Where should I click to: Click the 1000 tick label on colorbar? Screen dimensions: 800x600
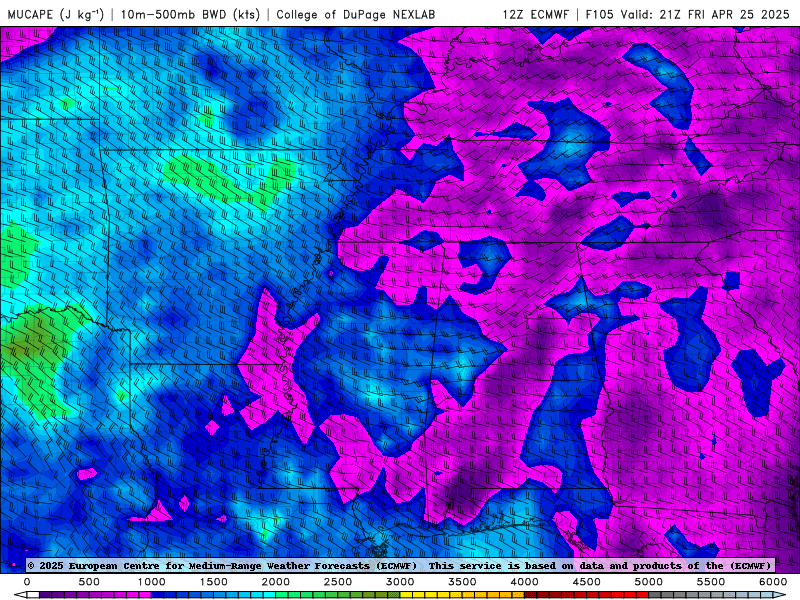pyautogui.click(x=151, y=582)
